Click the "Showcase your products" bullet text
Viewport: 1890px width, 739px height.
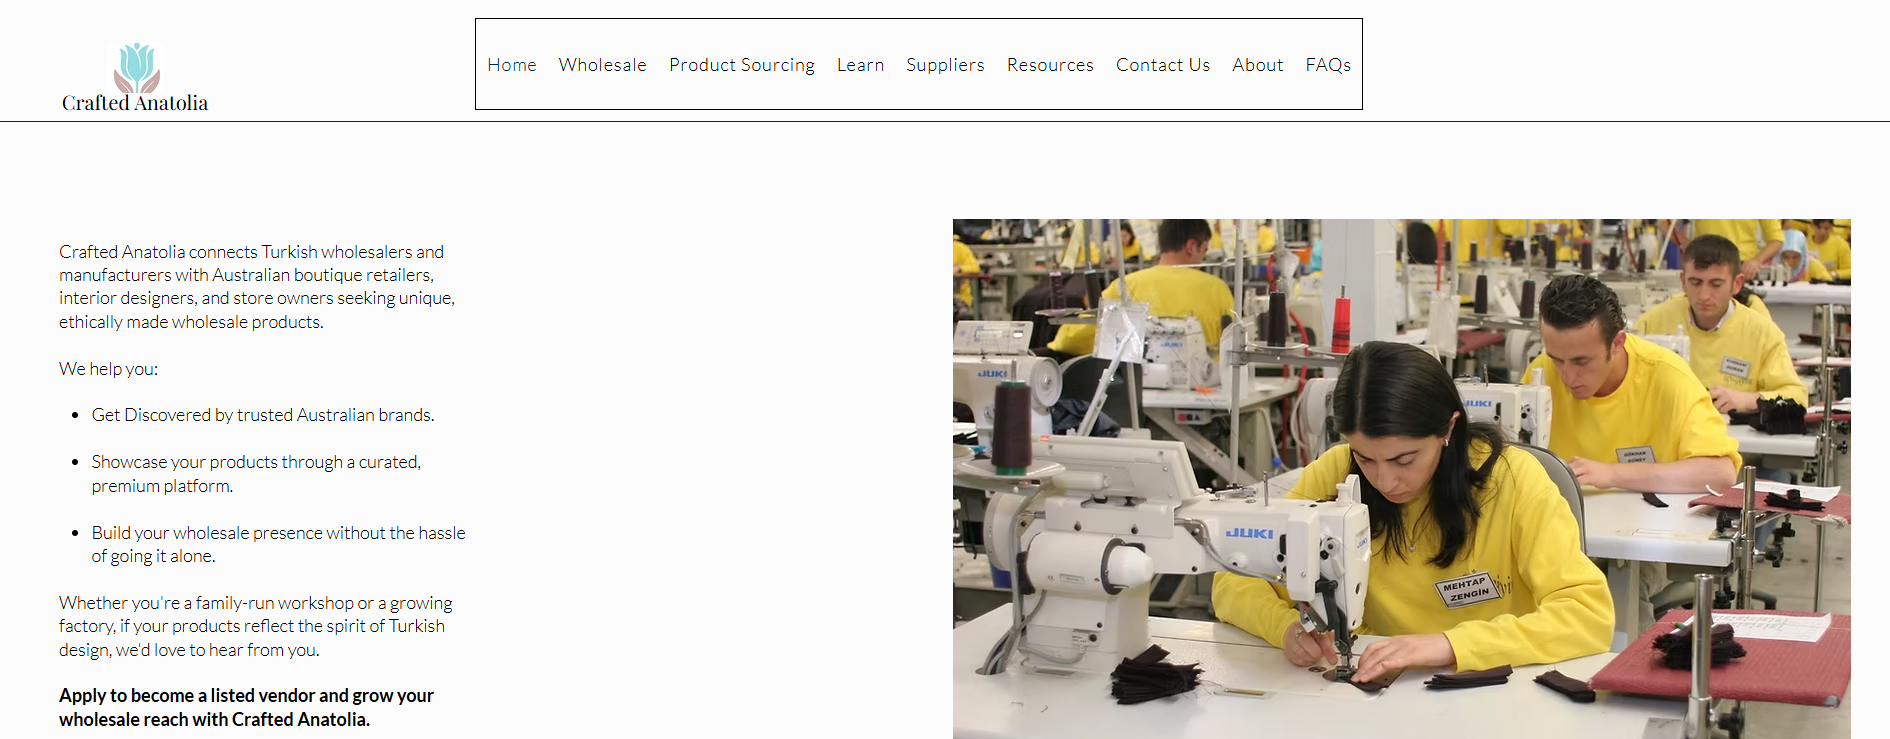coord(255,473)
